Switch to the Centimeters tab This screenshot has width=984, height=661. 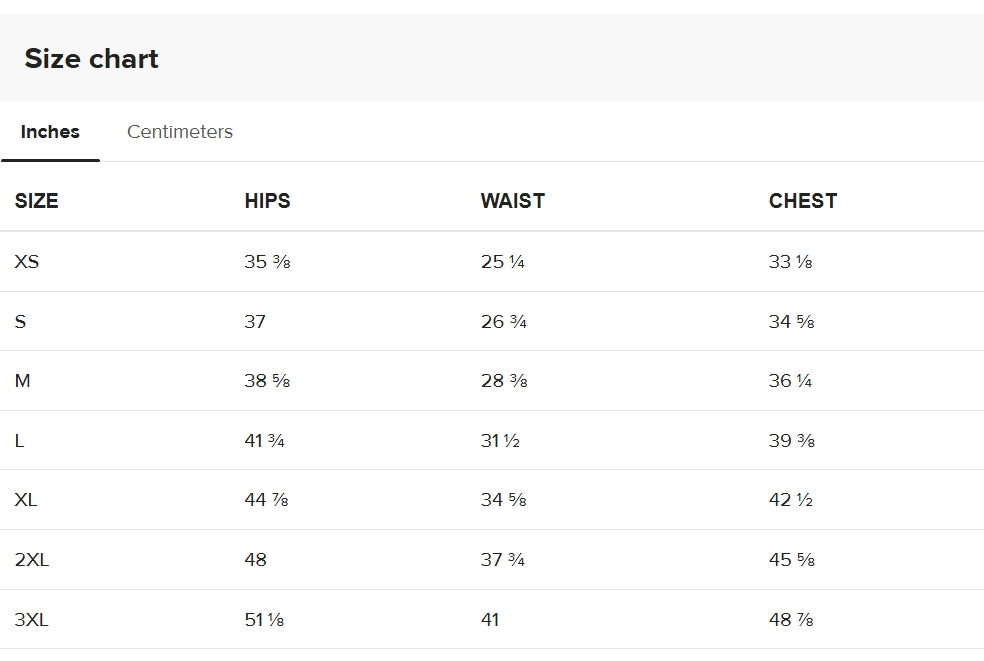pos(179,132)
